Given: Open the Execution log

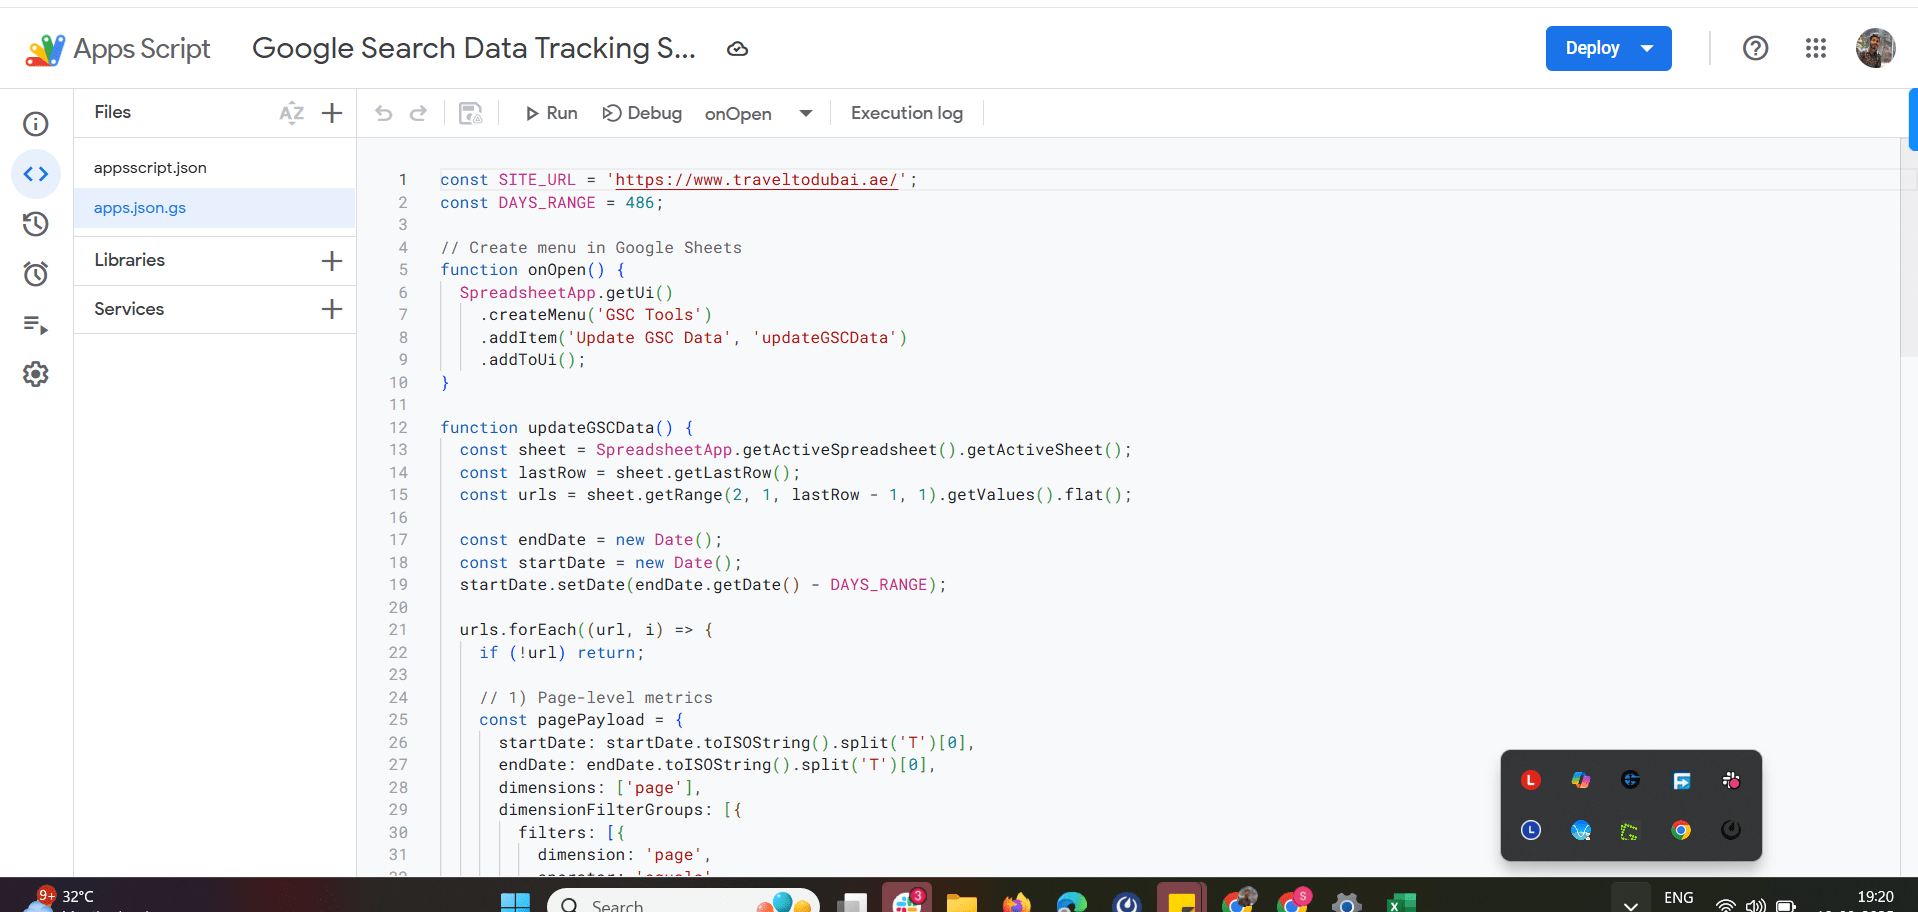Looking at the screenshot, I should [907, 113].
